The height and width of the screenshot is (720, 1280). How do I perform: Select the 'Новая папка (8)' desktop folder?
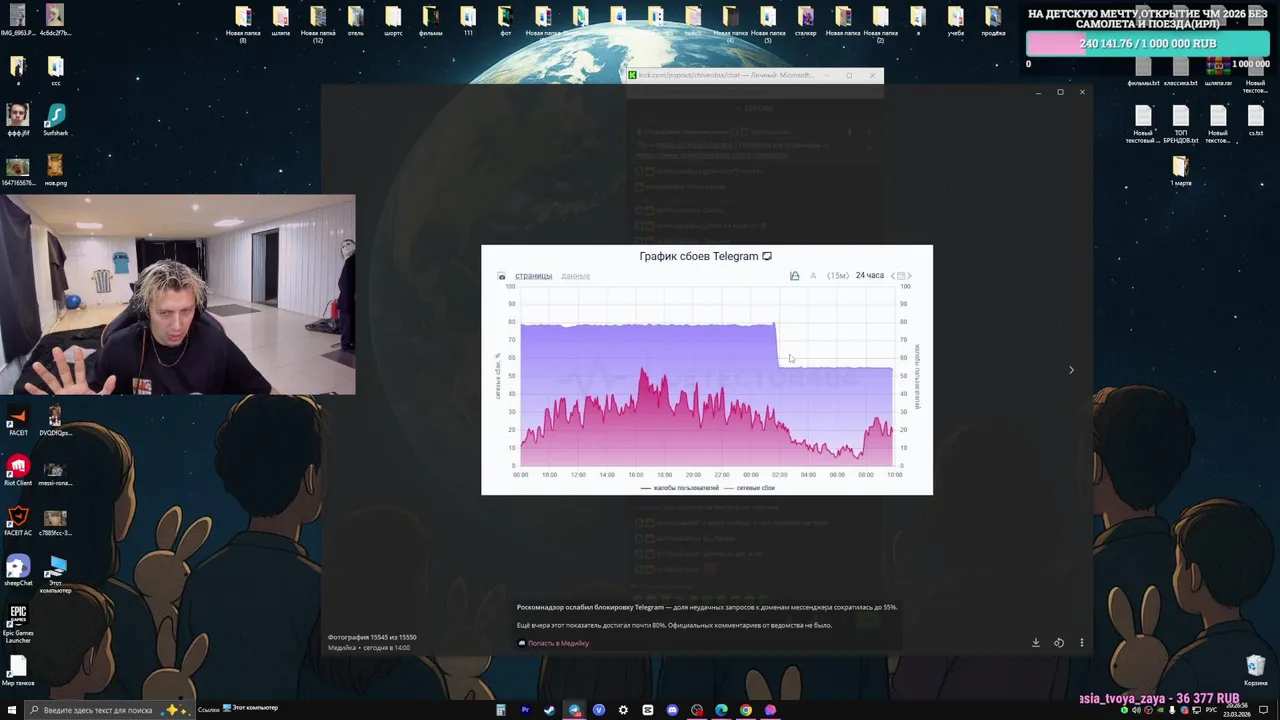(243, 24)
